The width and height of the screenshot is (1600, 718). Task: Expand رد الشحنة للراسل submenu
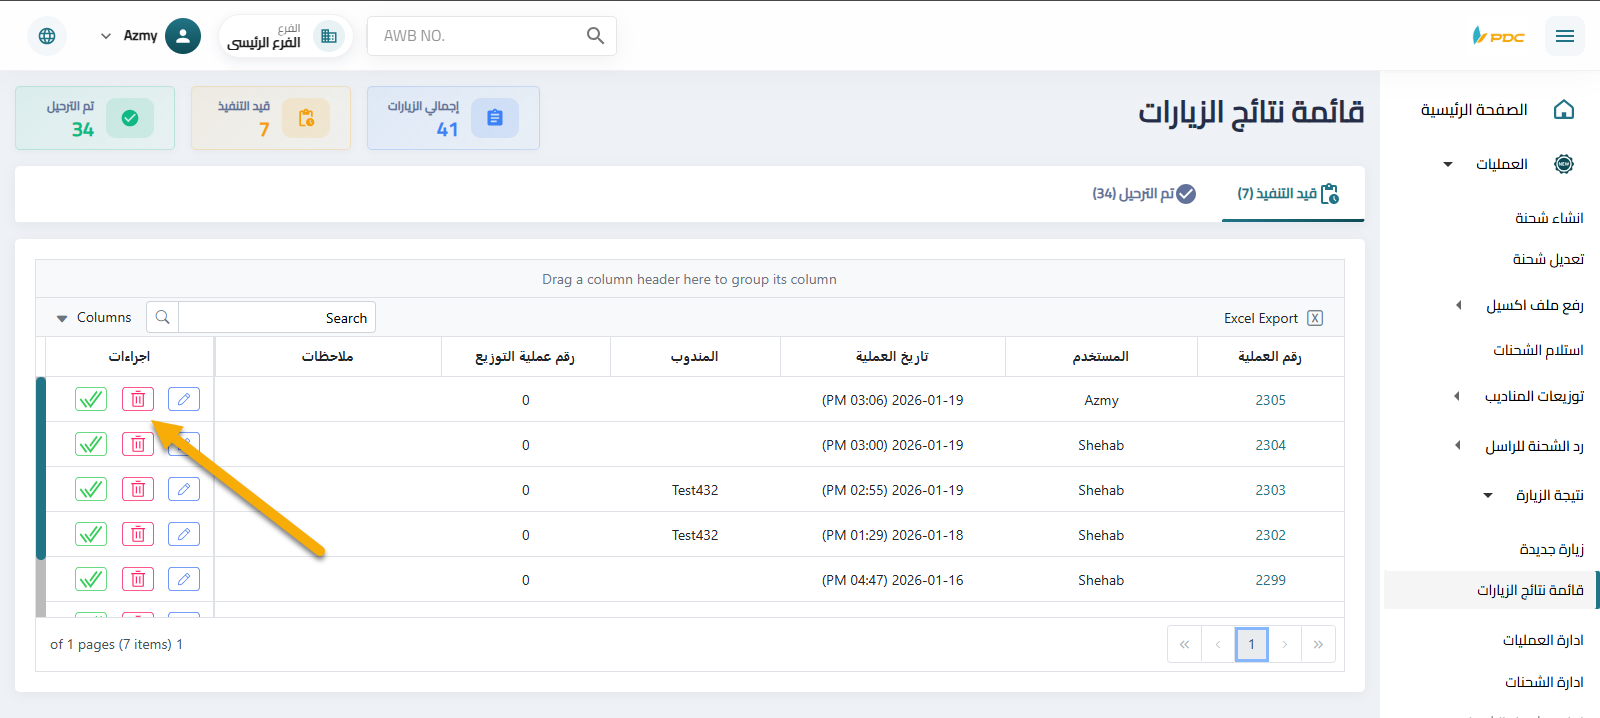click(1457, 445)
